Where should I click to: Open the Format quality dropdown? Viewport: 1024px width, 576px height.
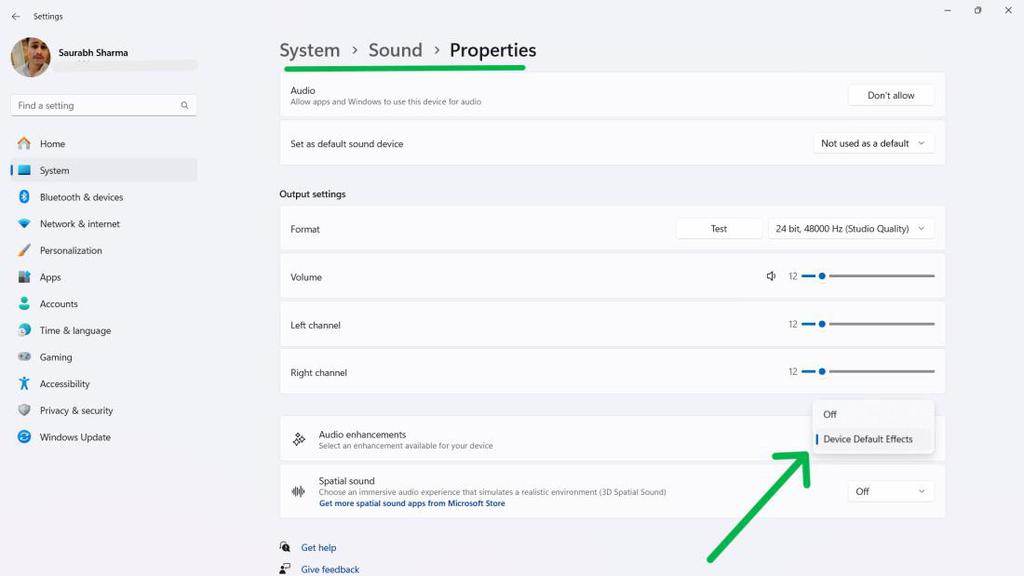[852, 229]
